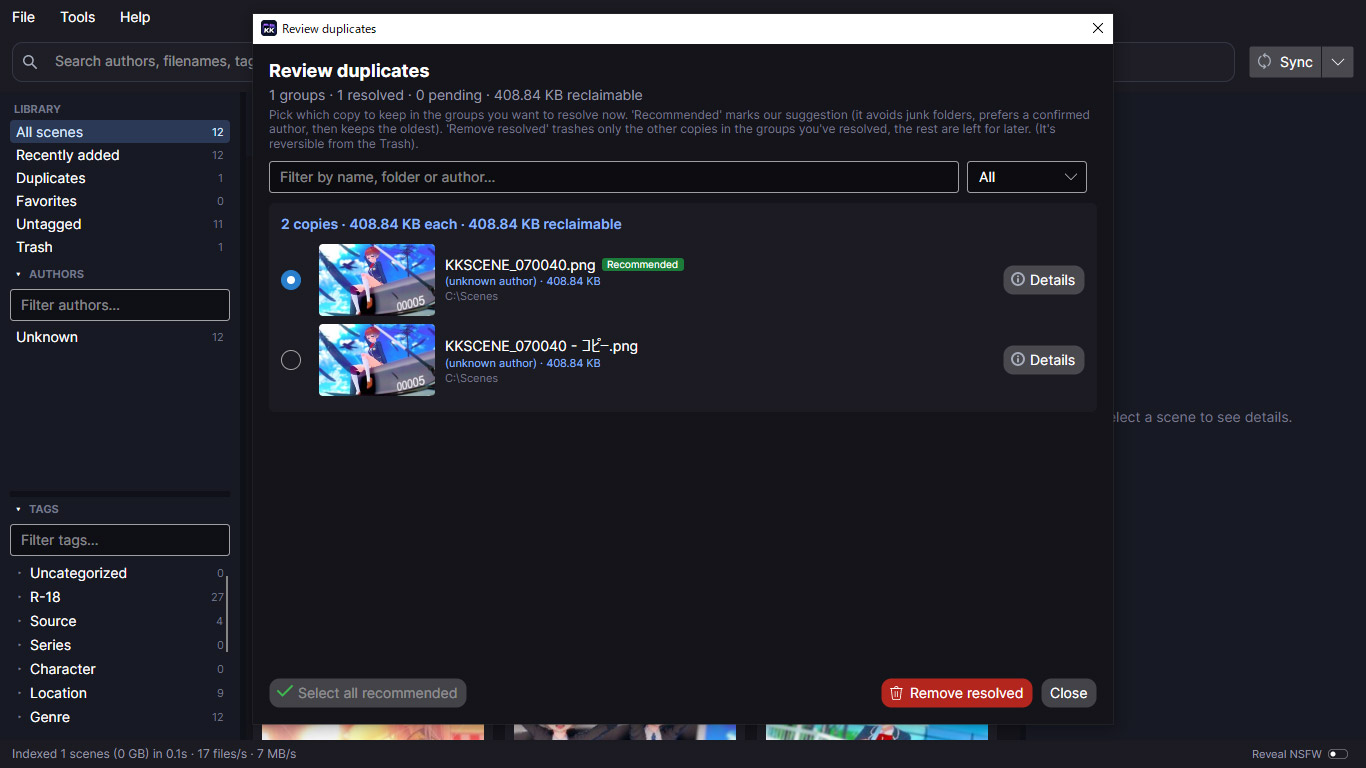Select radio for the コピー copy file
This screenshot has height=768, width=1366.
(x=291, y=360)
